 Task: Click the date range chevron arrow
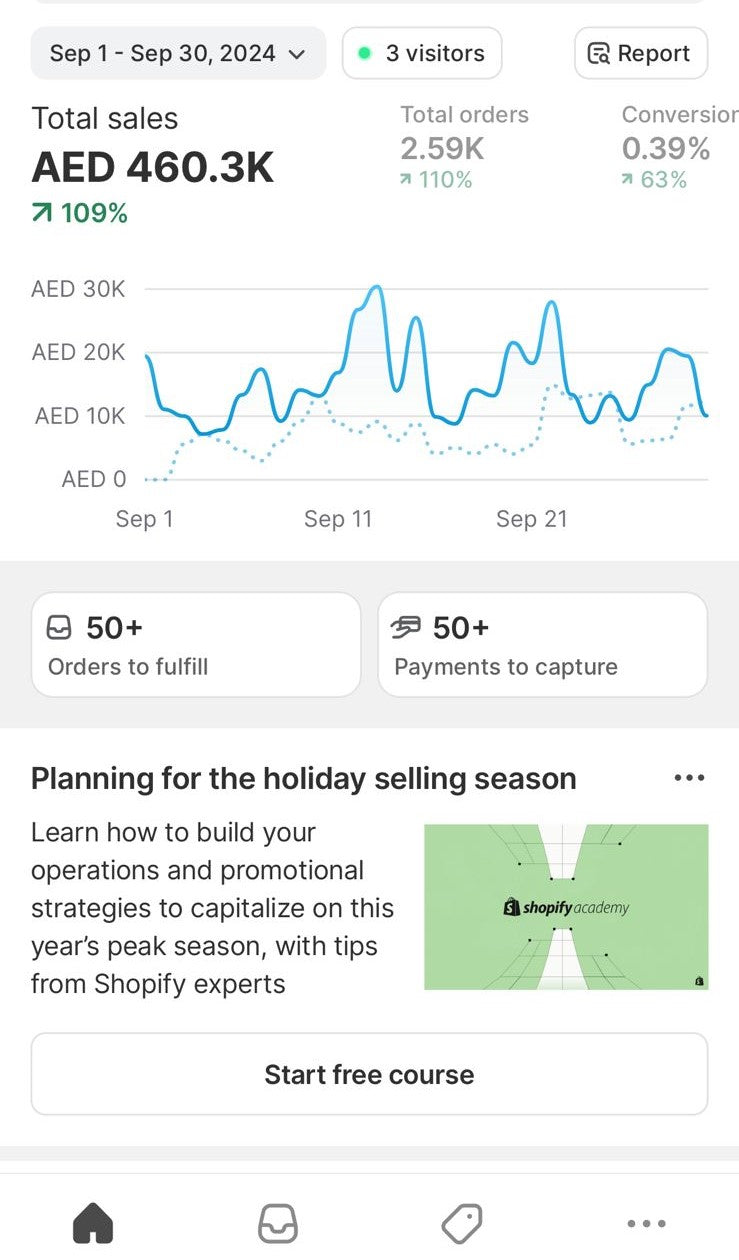(x=296, y=54)
